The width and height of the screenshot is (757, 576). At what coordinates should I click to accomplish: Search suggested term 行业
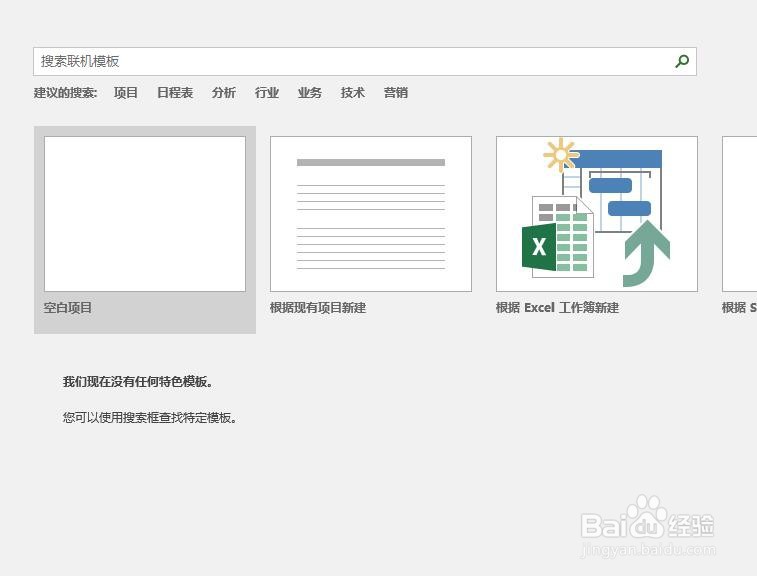pos(267,92)
